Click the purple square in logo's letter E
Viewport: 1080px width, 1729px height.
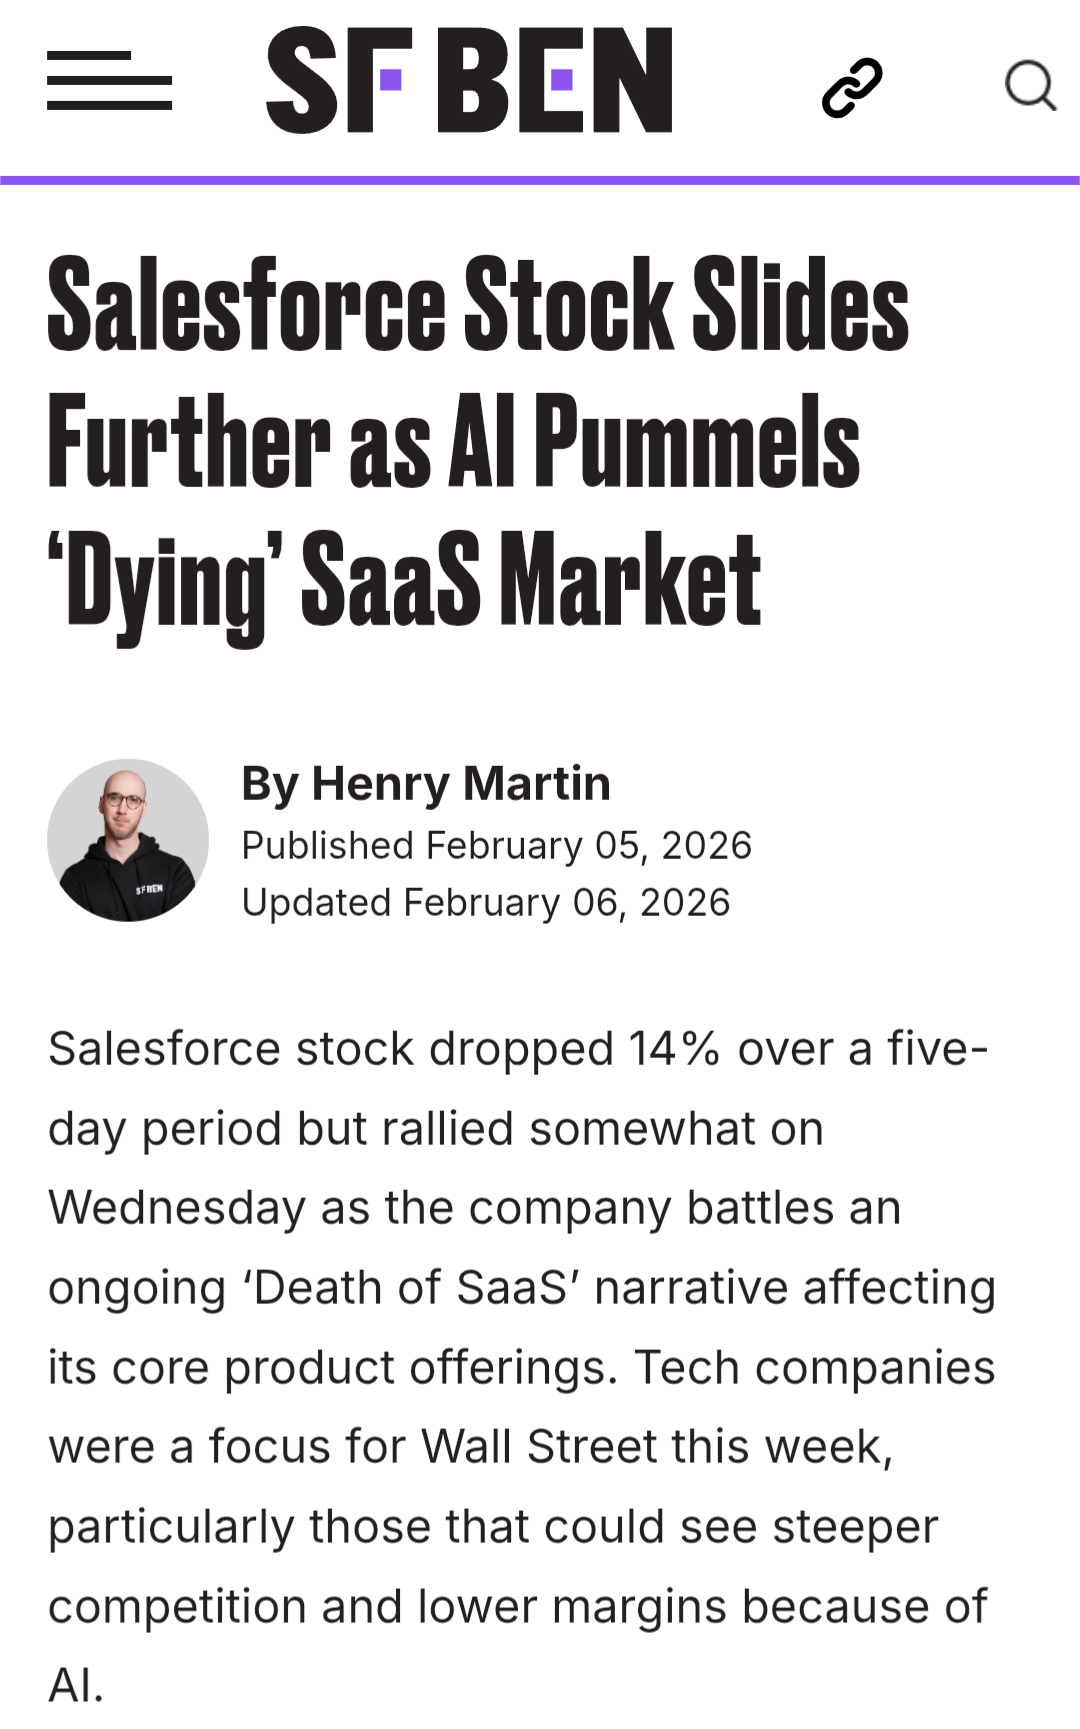(561, 79)
